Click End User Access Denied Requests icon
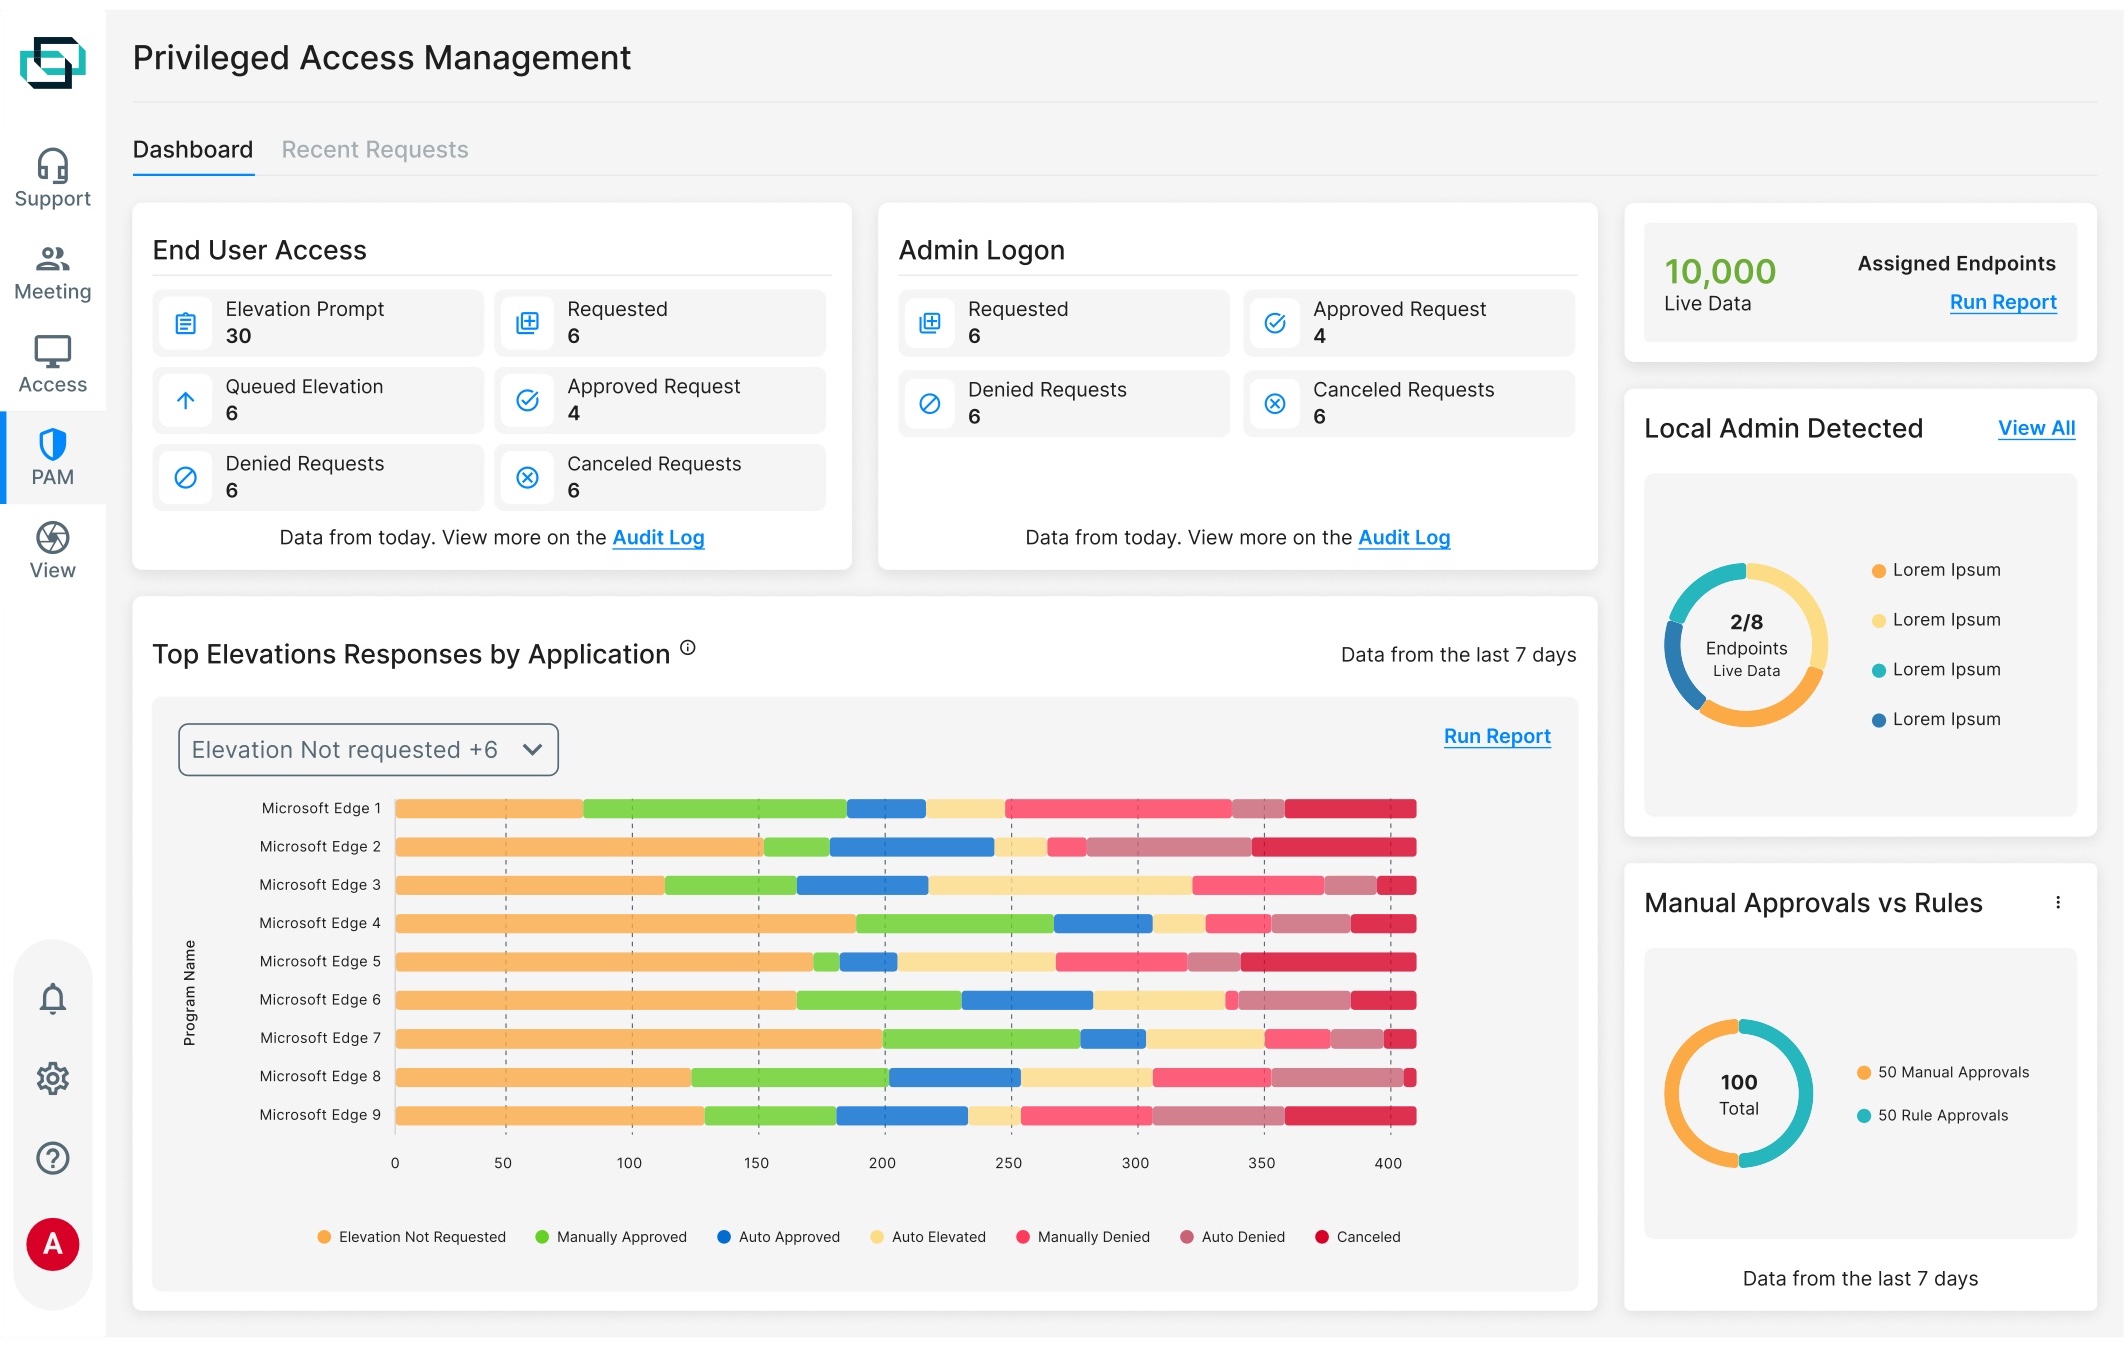The width and height of the screenshot is (2124, 1354). tap(186, 477)
